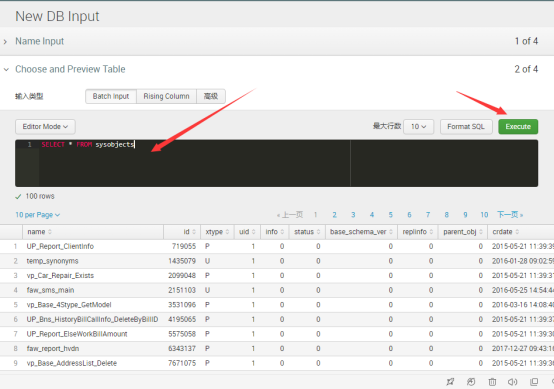Go to results page 9
554x389 pixels.
465,215
